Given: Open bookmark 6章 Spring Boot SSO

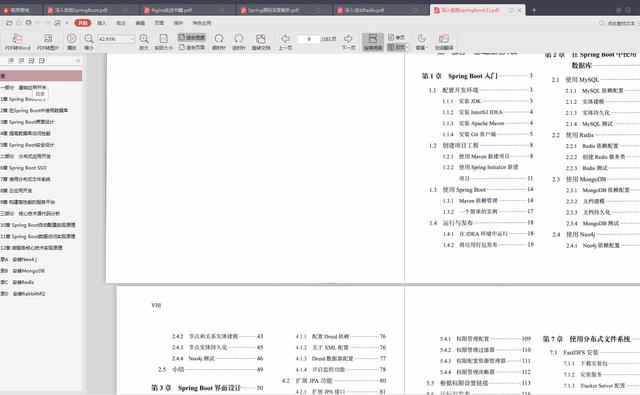Looking at the screenshot, I should point(23,167).
